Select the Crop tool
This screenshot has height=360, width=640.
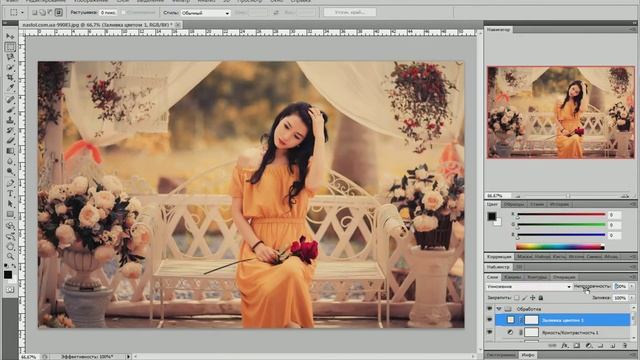click(x=10, y=78)
